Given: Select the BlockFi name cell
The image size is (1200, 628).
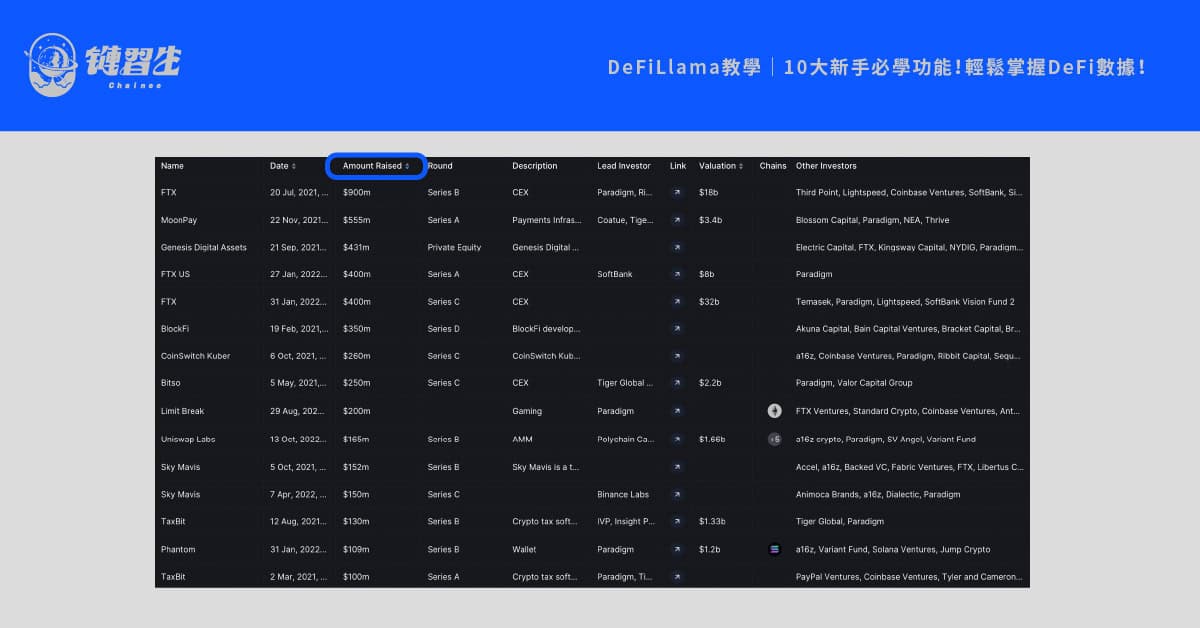Looking at the screenshot, I should click(175, 328).
